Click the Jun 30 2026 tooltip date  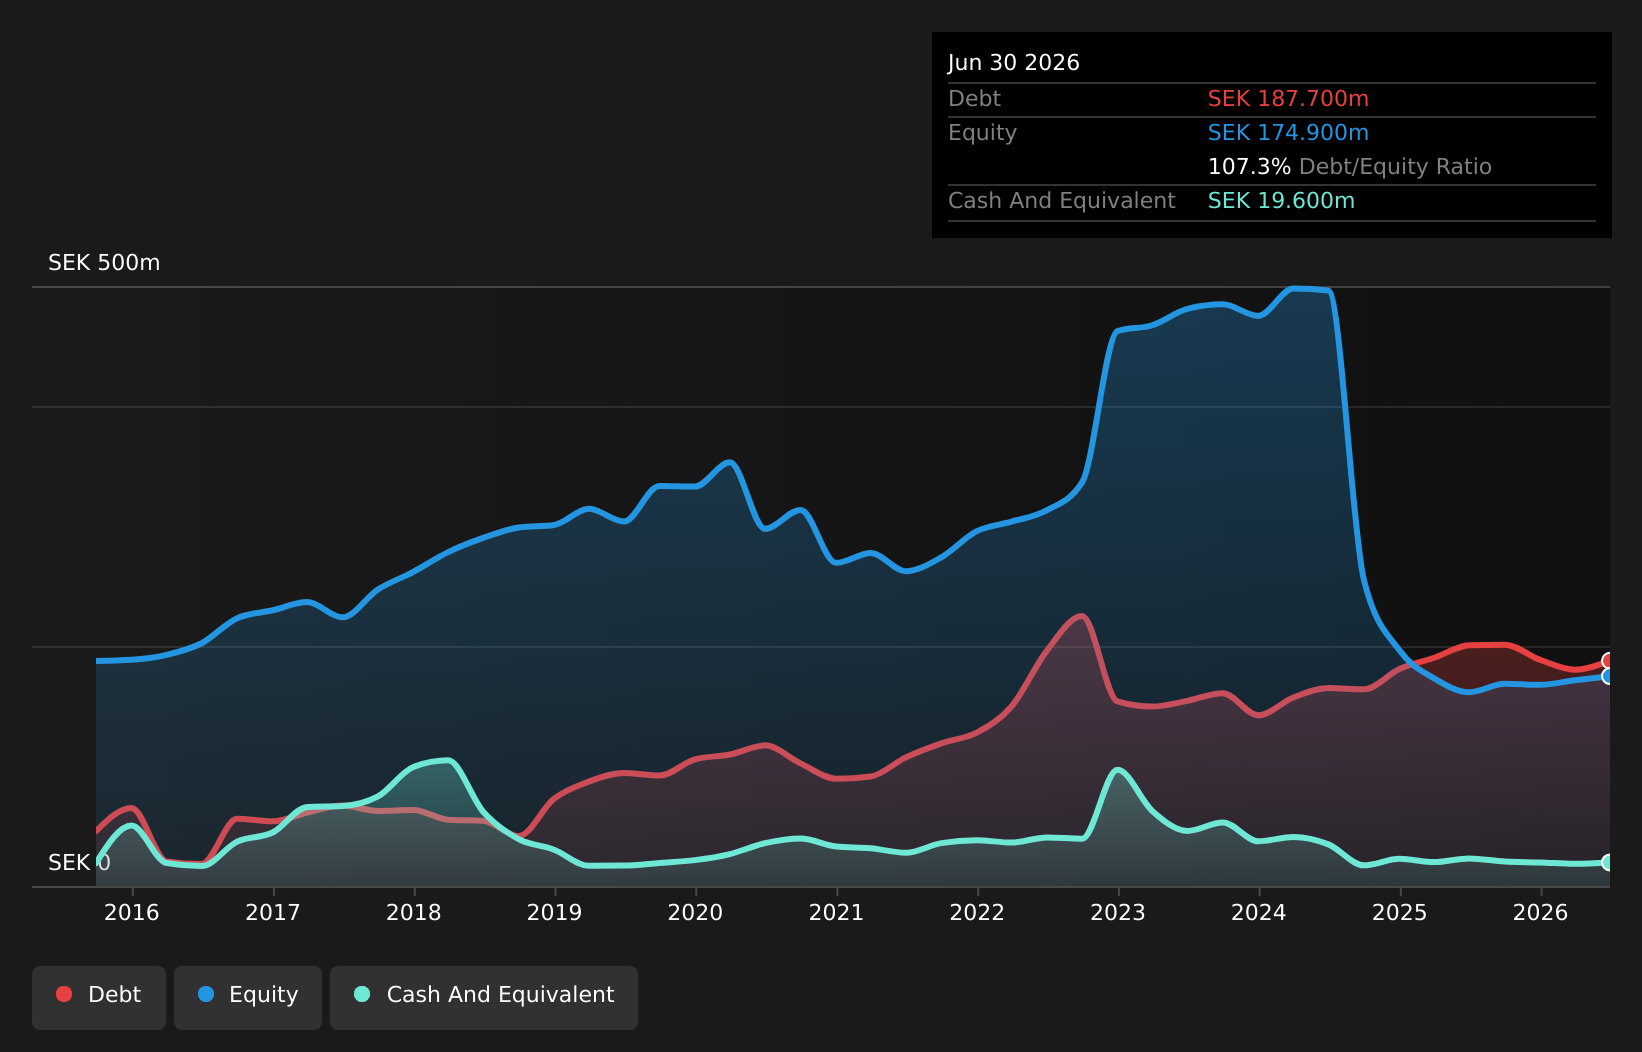tap(1014, 63)
